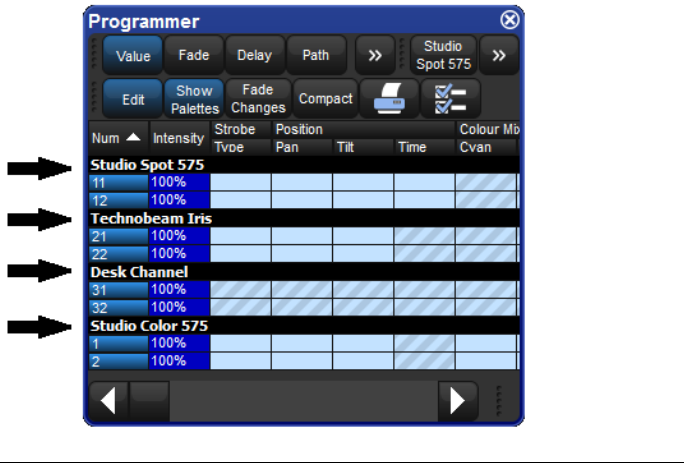Click the Pan cell of fixture 11

[302, 182]
